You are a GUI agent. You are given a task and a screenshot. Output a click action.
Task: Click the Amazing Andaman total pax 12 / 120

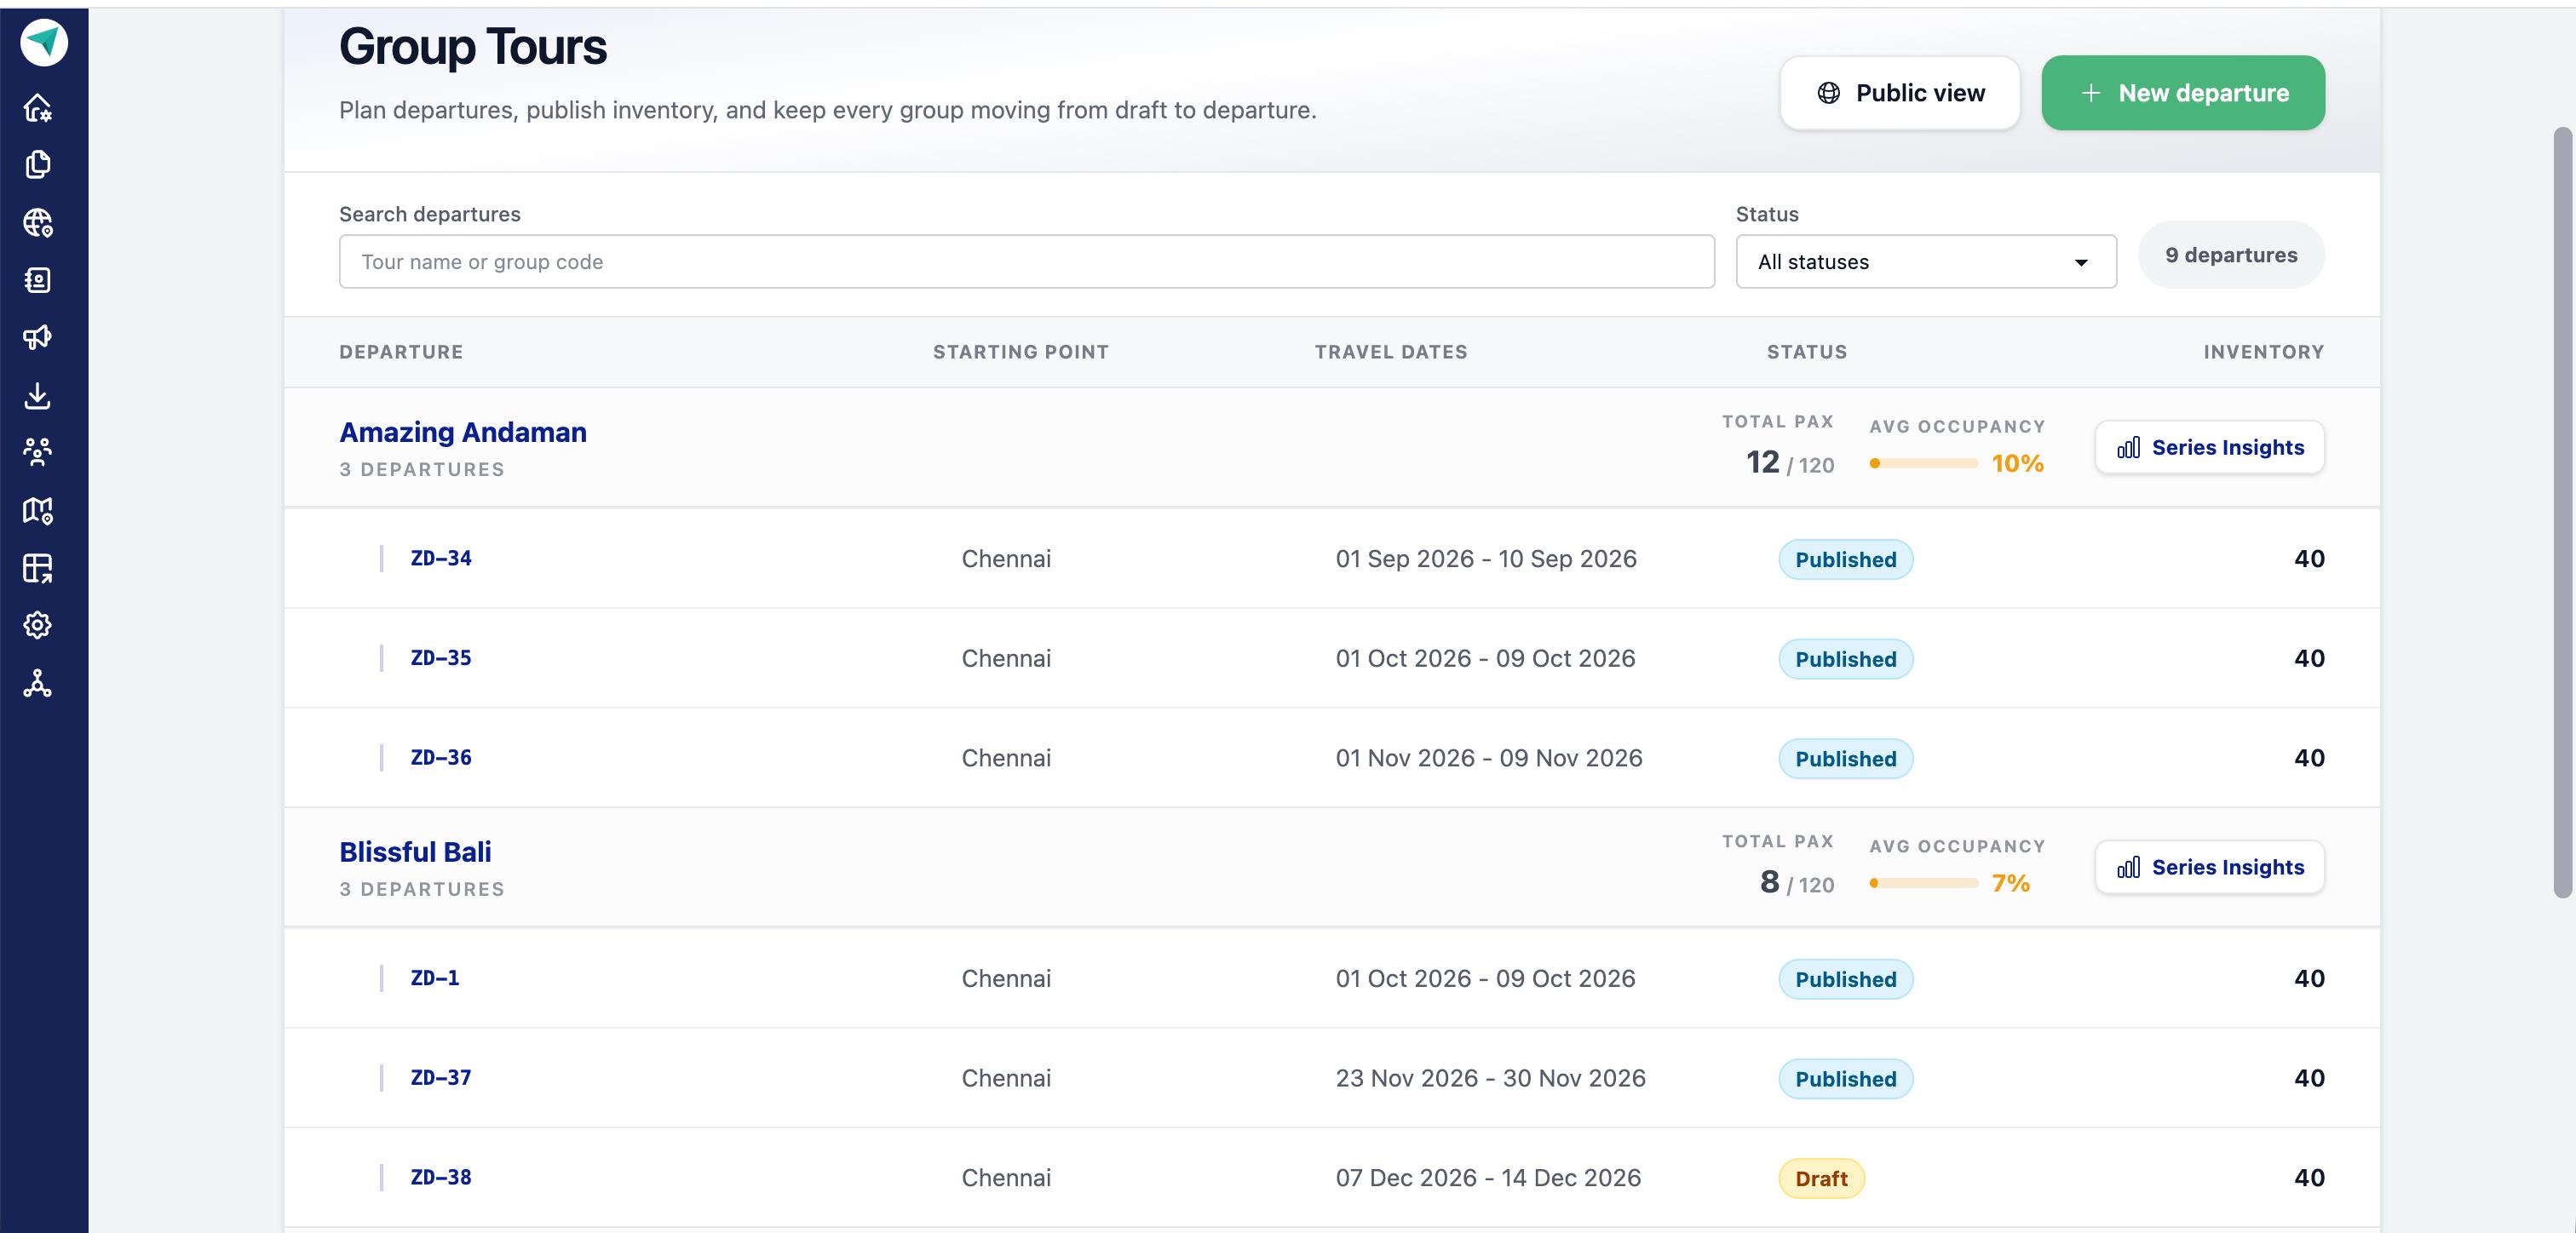pyautogui.click(x=1790, y=462)
